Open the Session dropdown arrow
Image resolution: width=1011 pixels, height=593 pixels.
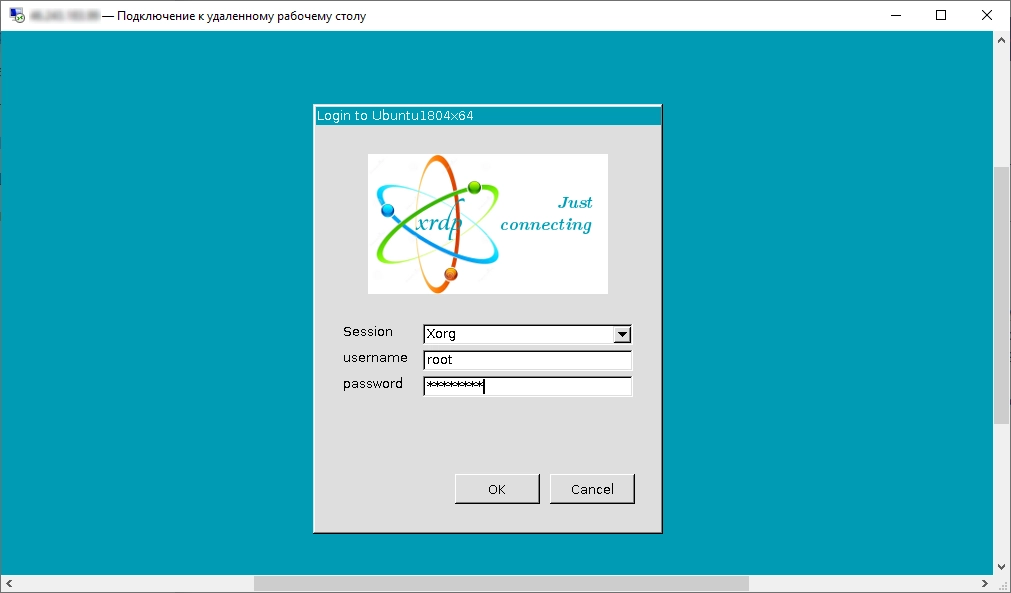(x=622, y=335)
